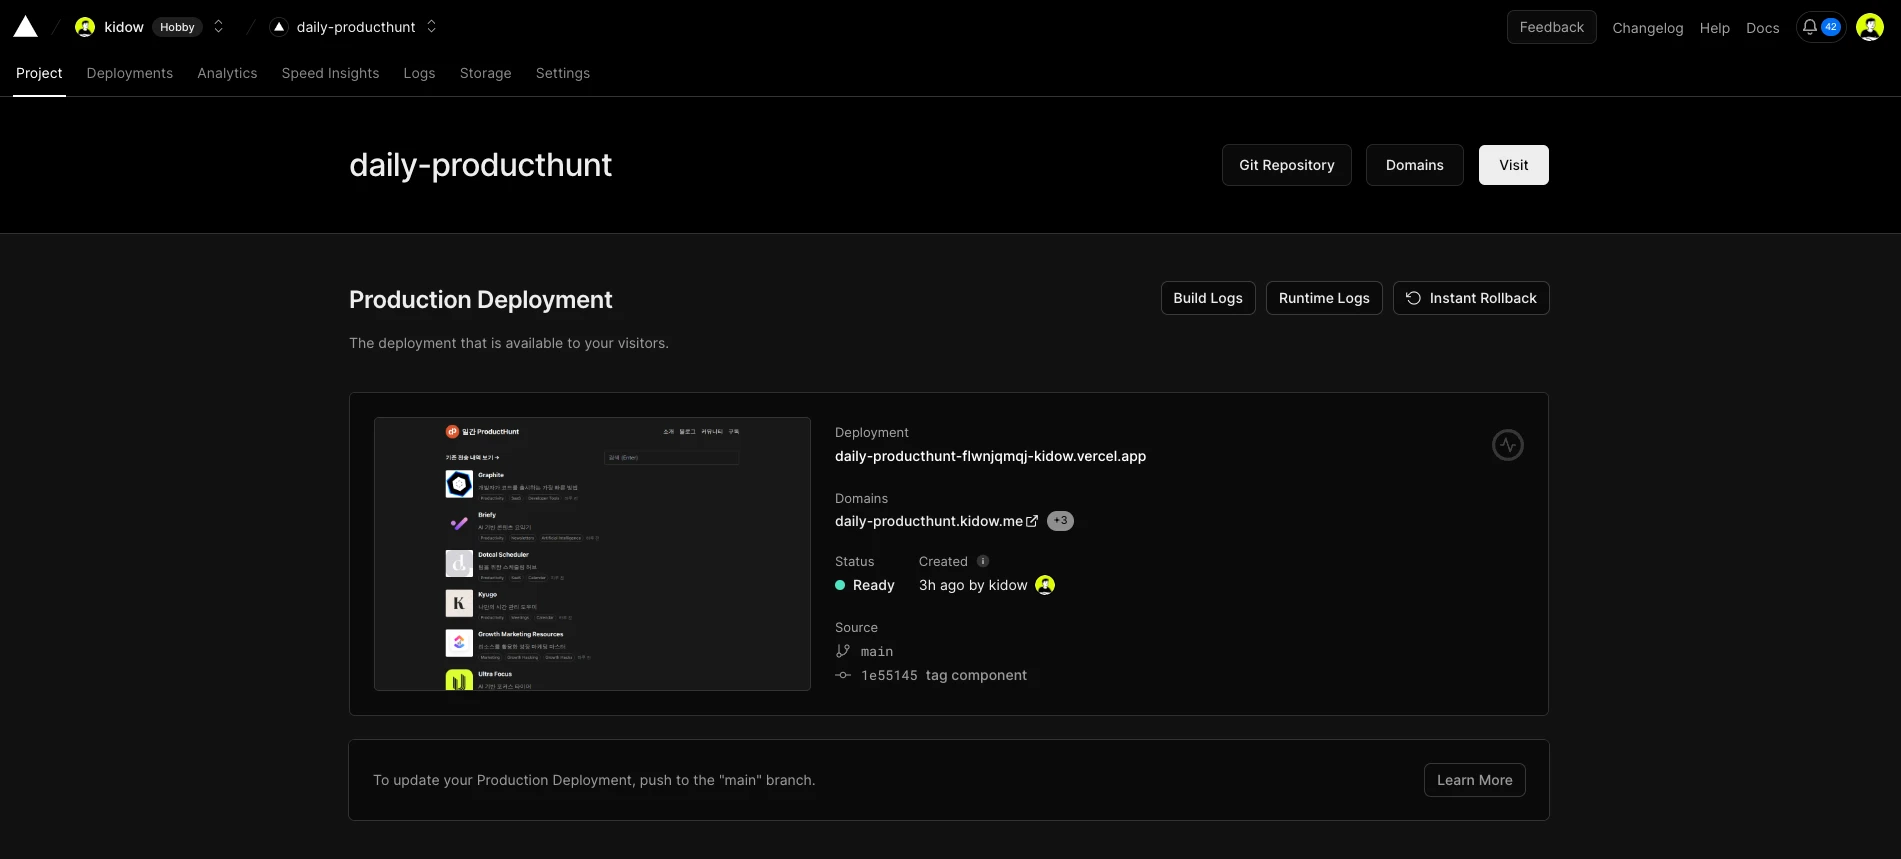Open kidow team avatar

click(x=85, y=27)
